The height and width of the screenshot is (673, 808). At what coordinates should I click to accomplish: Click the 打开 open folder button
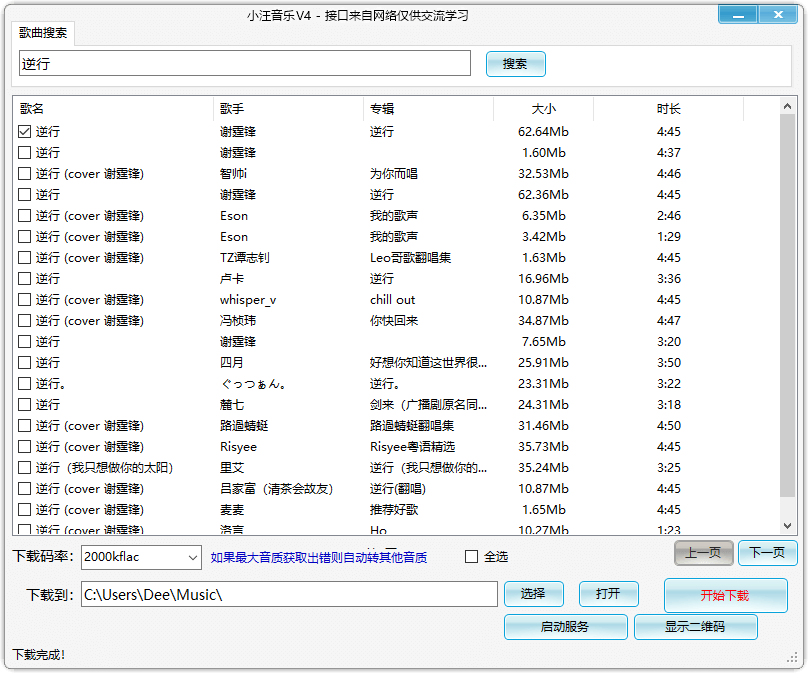point(609,594)
